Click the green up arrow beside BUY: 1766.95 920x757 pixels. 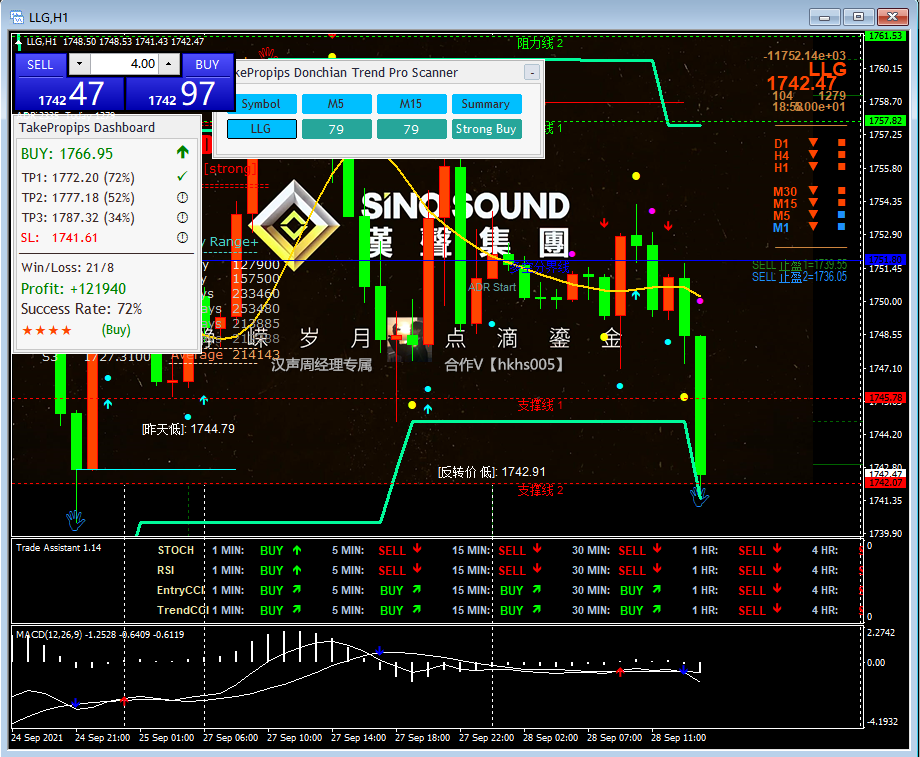tap(182, 153)
